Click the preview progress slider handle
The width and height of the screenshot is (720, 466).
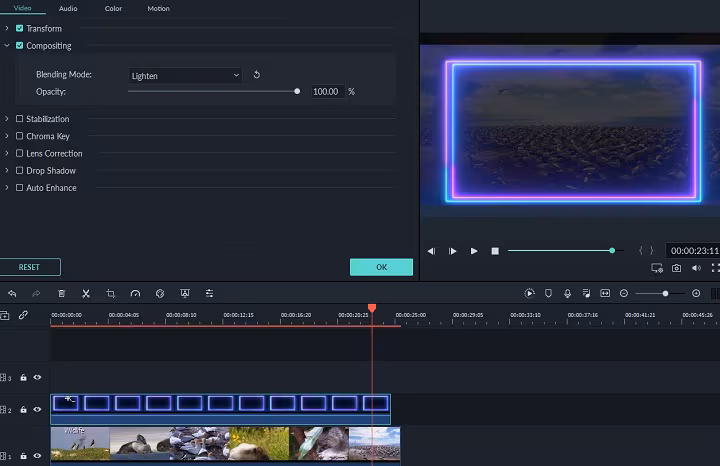pos(612,251)
